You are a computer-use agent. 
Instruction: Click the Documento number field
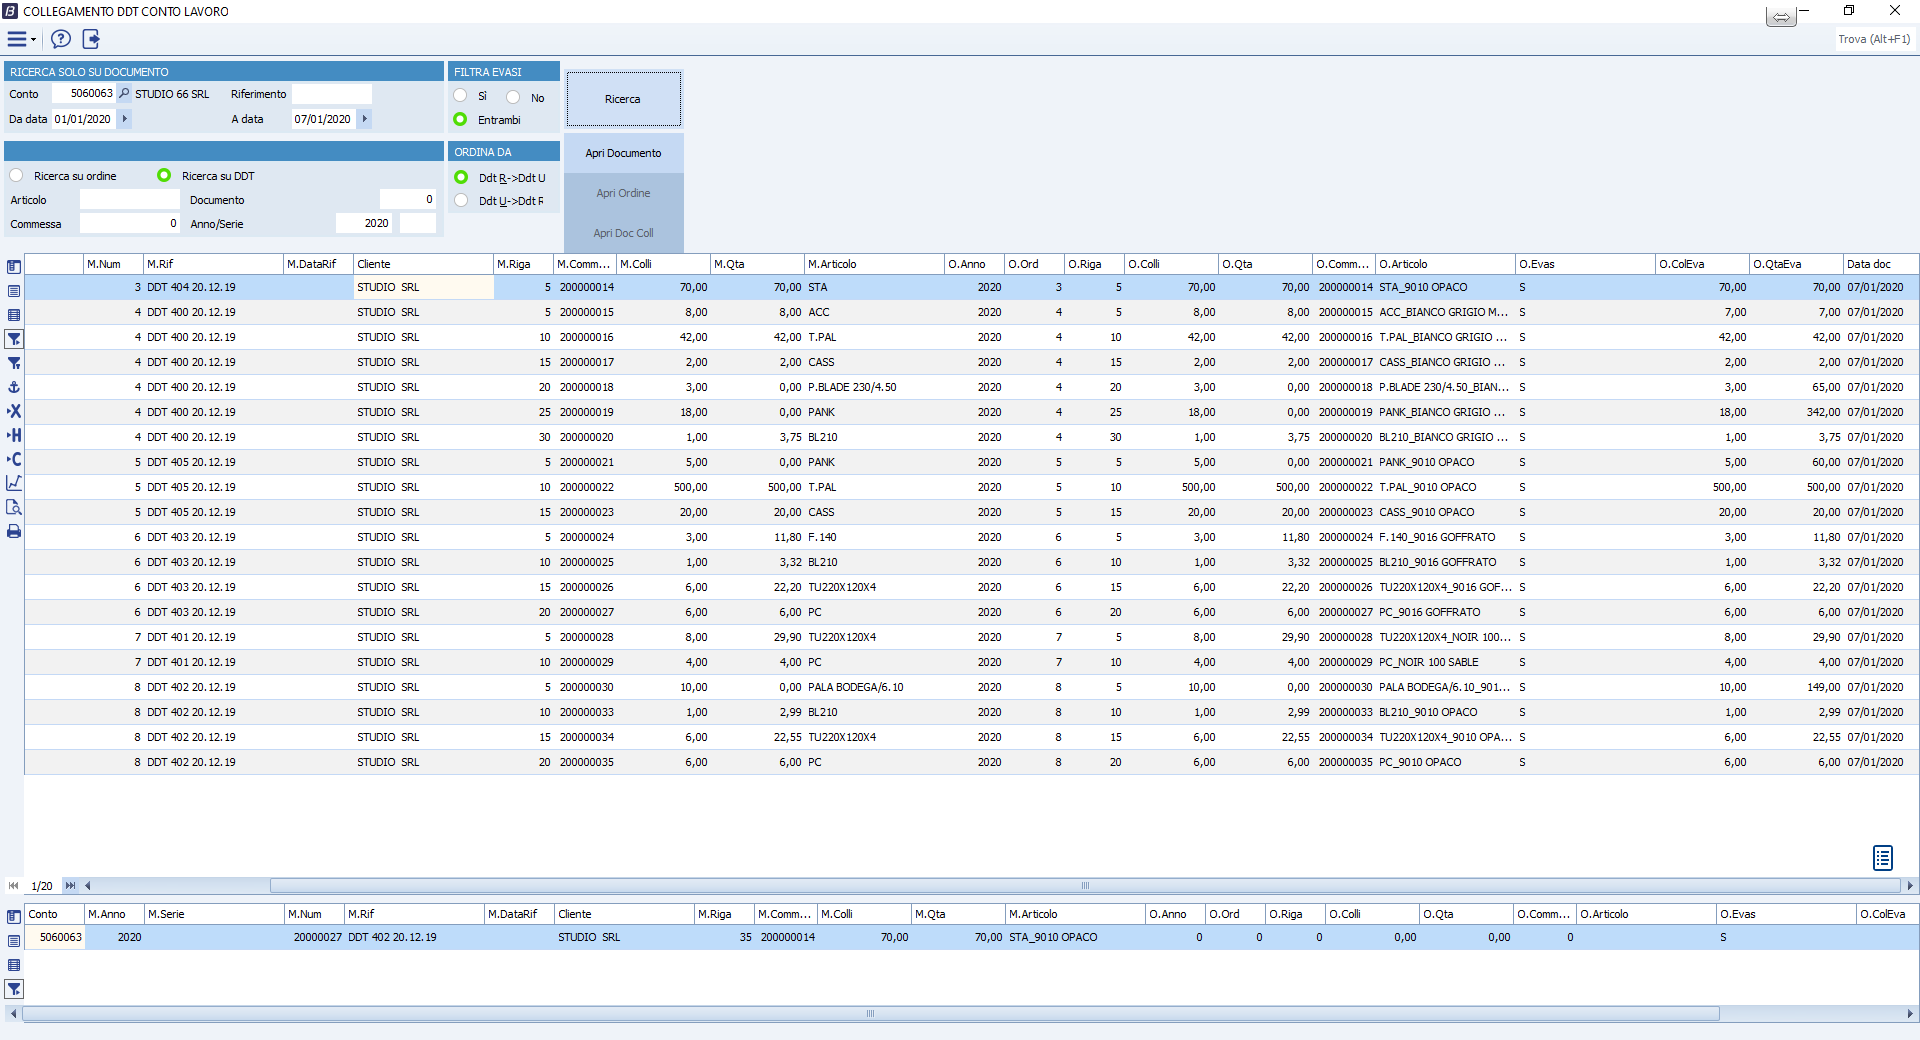click(408, 199)
